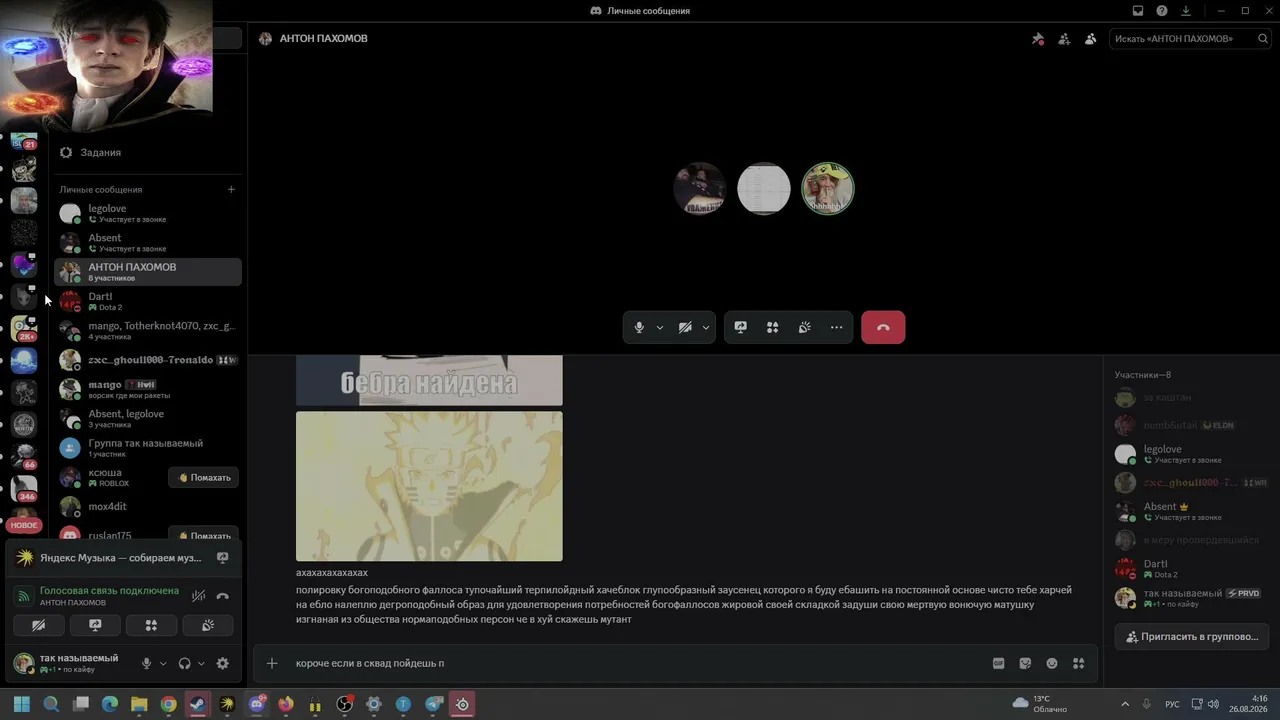
Task: Stream the Яндекс Музыка application
Action: (223, 558)
